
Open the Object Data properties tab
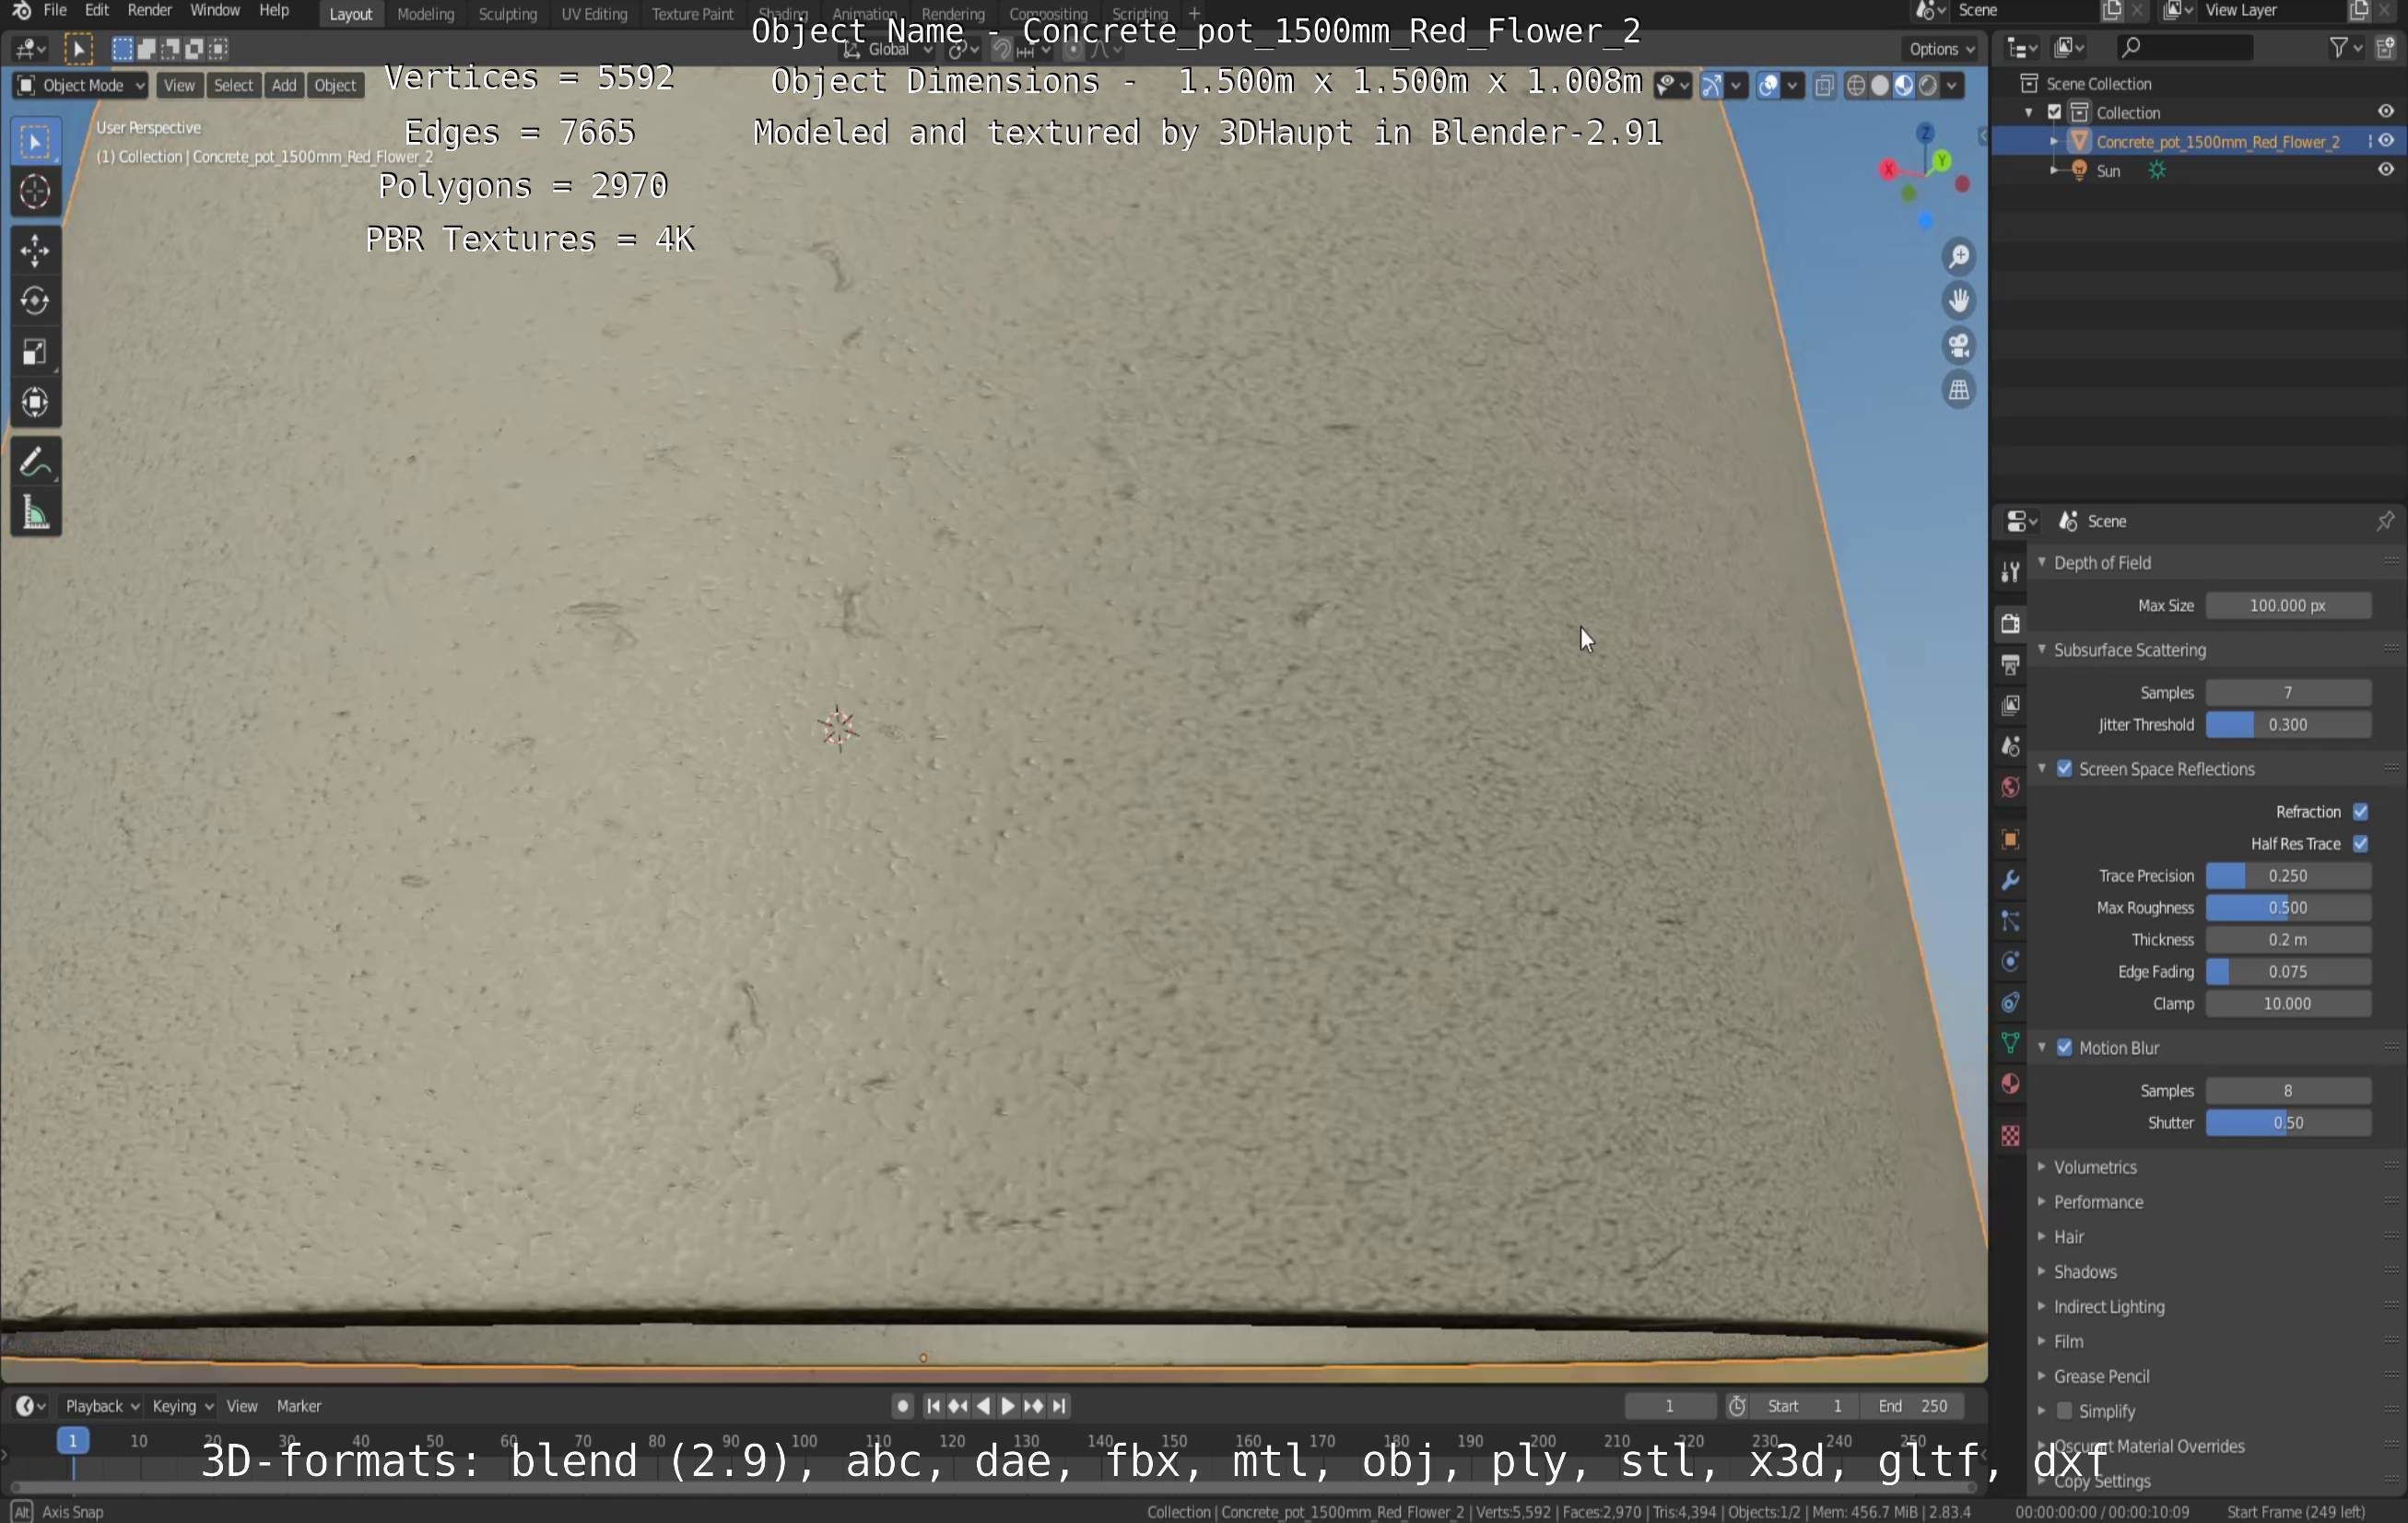2010,1043
